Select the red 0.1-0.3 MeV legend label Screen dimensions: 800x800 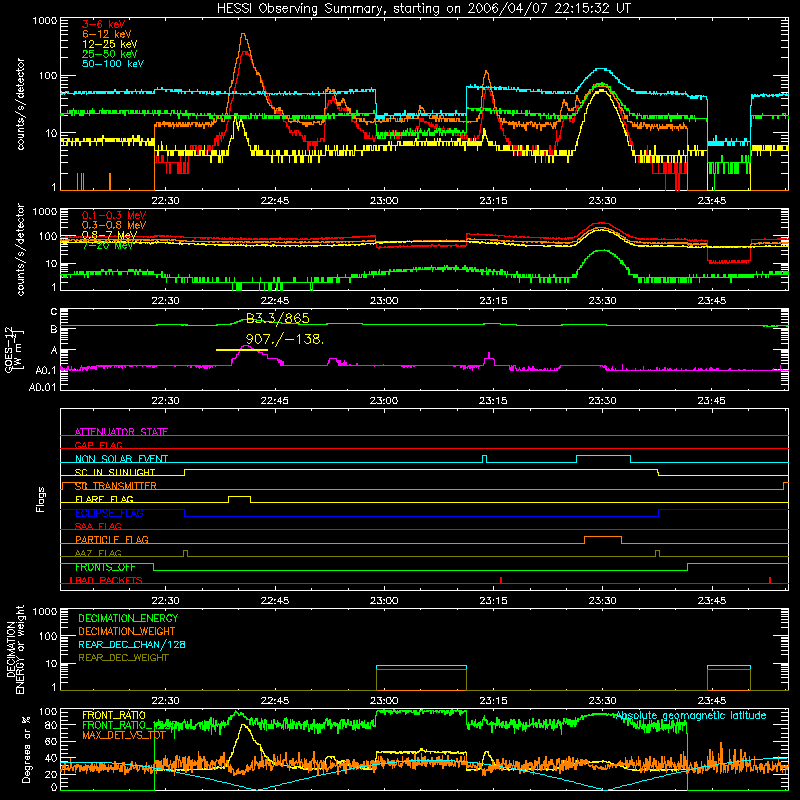tap(114, 215)
